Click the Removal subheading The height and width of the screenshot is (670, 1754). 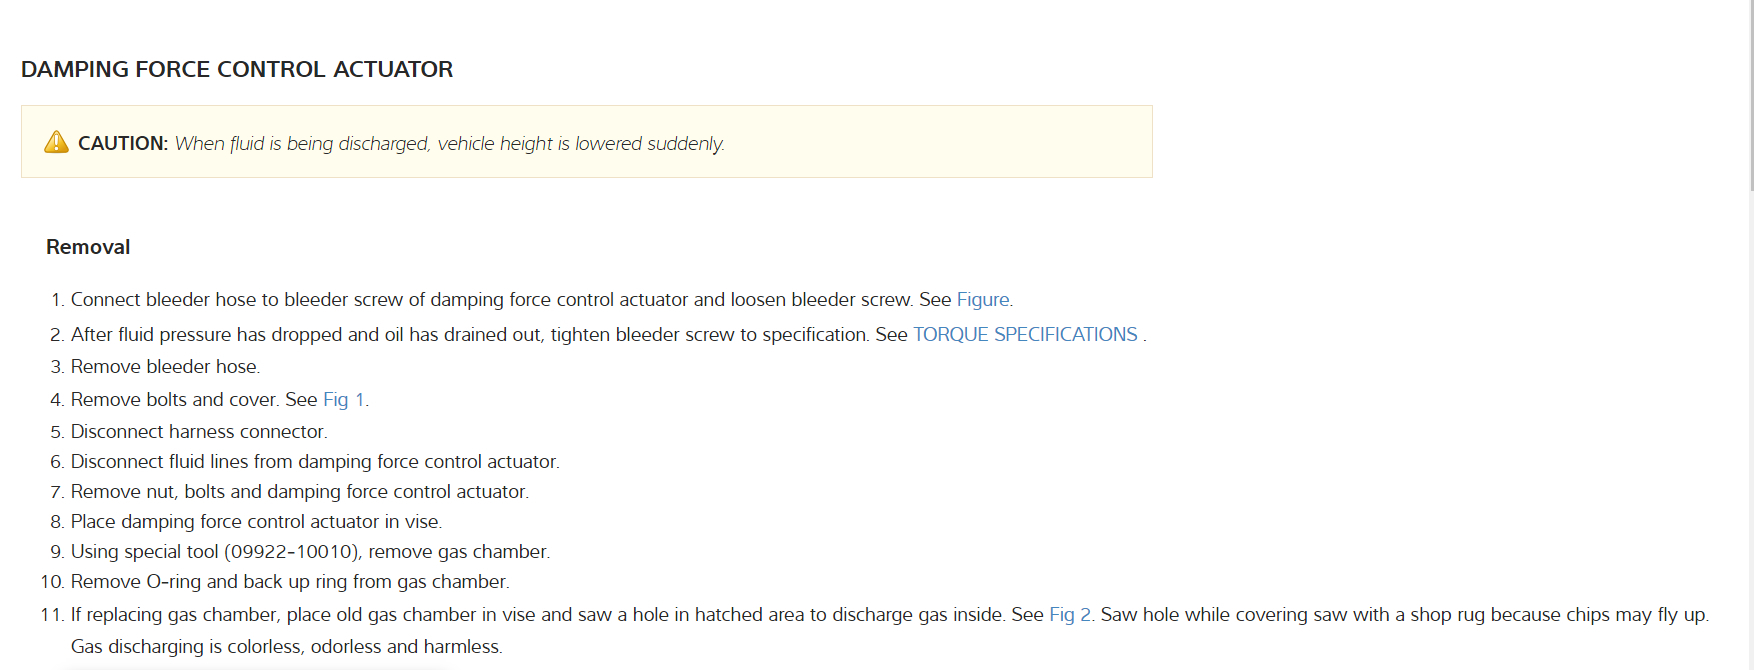[88, 247]
